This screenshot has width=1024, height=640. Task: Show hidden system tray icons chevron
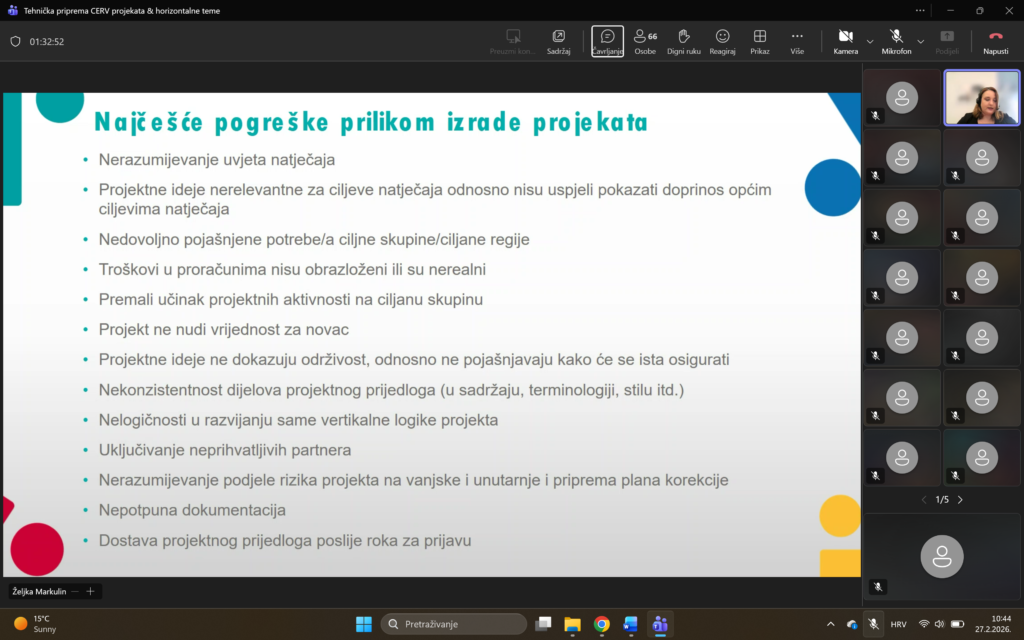point(830,624)
